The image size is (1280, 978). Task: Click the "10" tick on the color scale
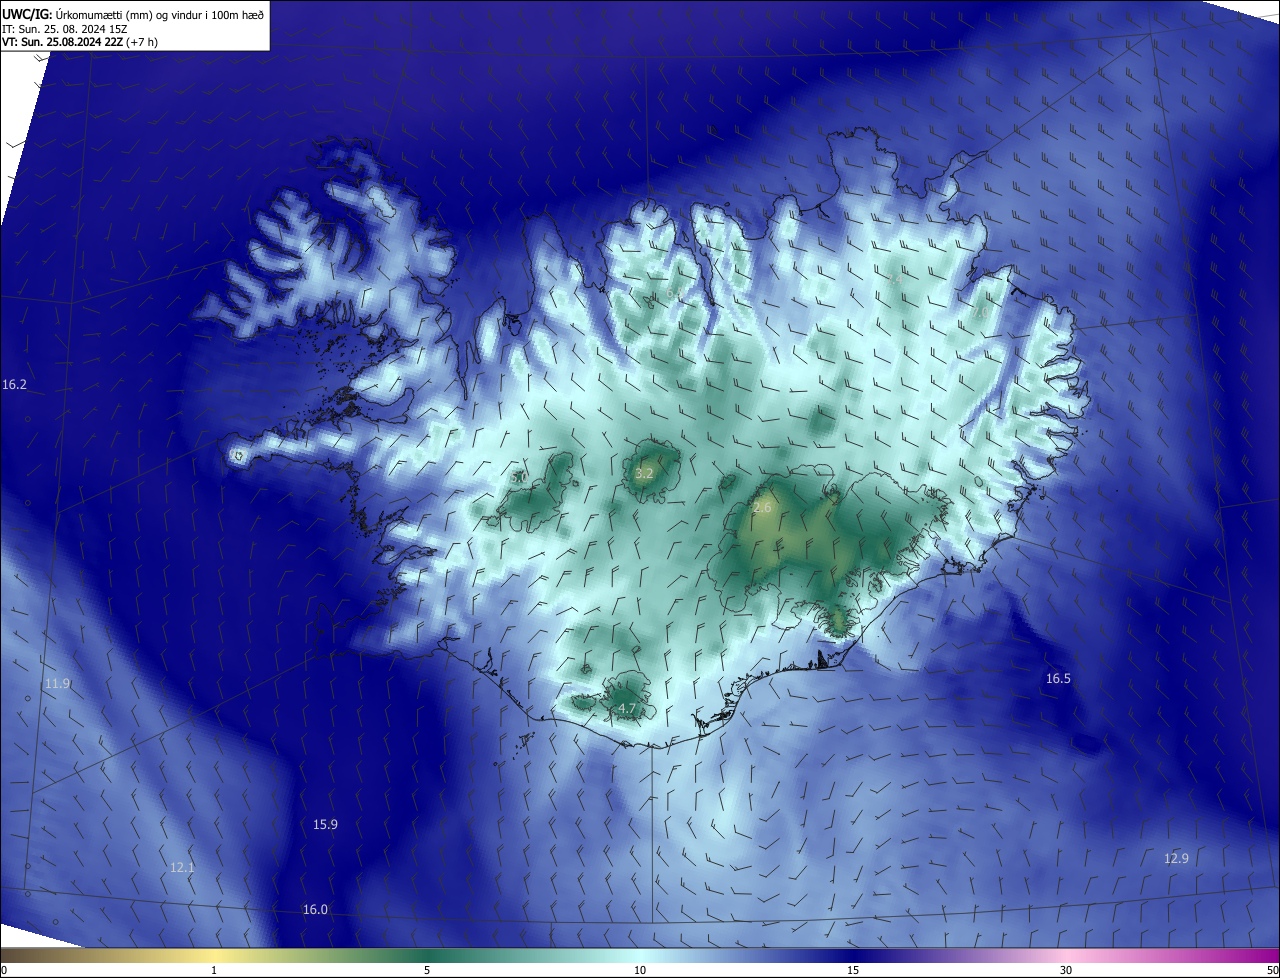(x=640, y=971)
